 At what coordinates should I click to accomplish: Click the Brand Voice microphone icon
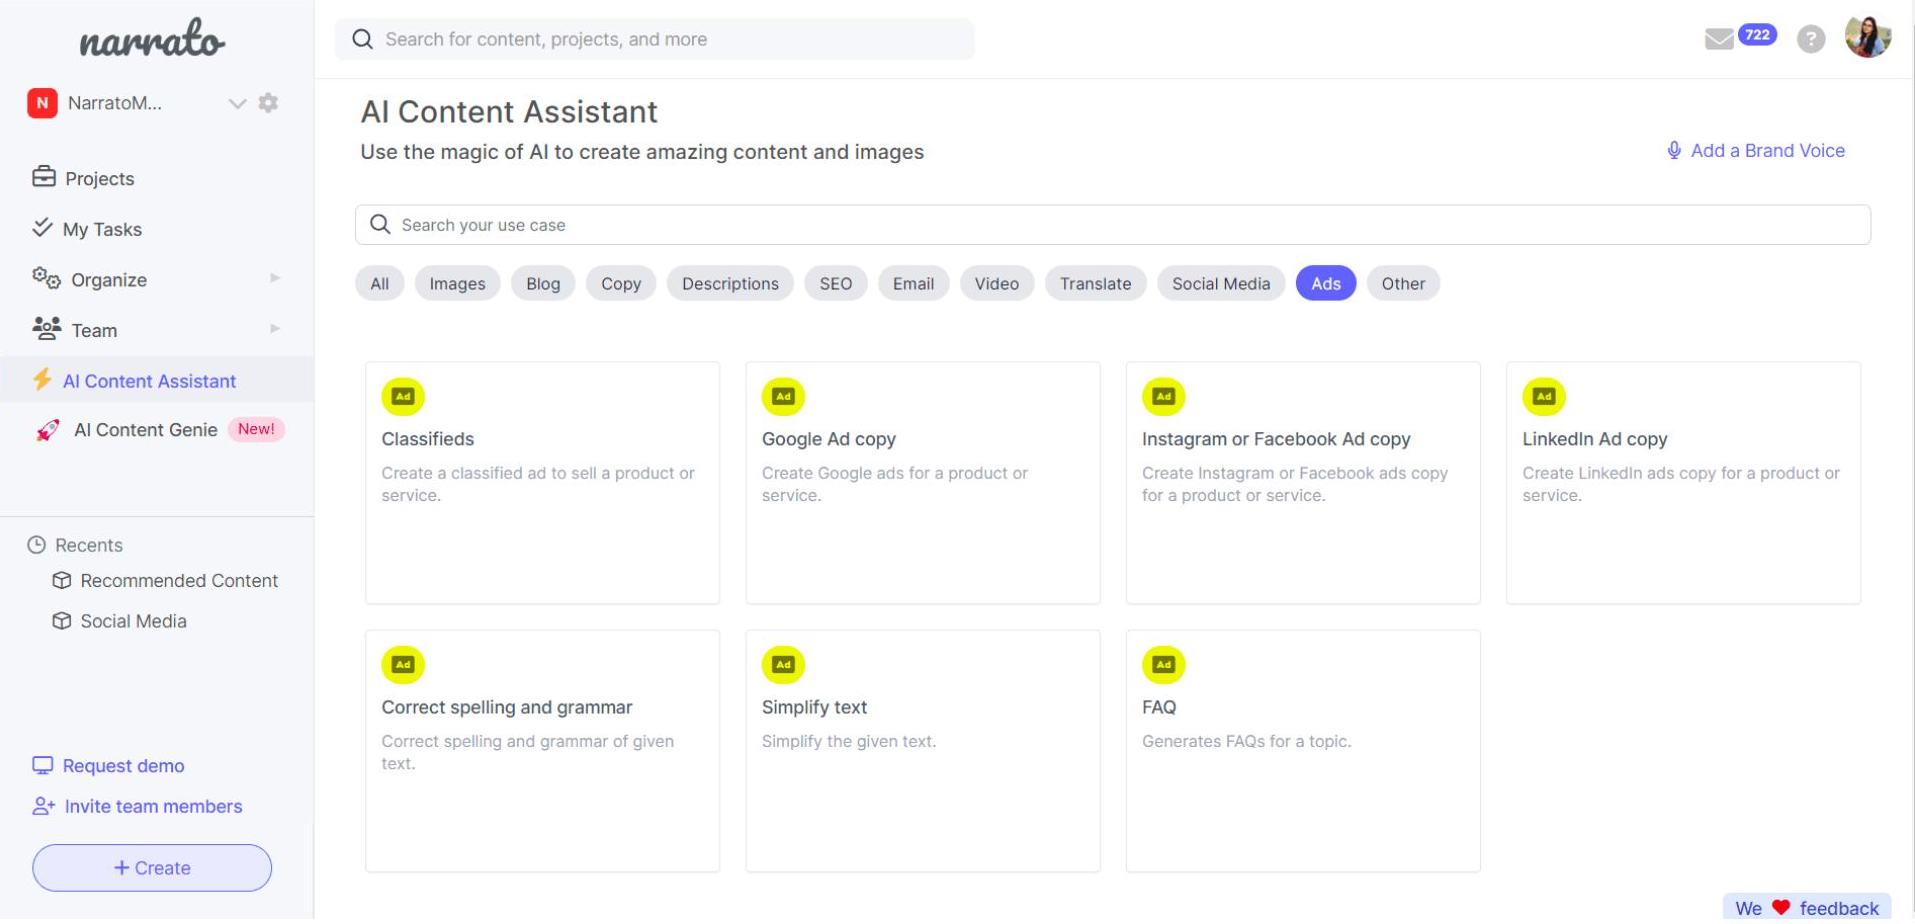point(1674,151)
